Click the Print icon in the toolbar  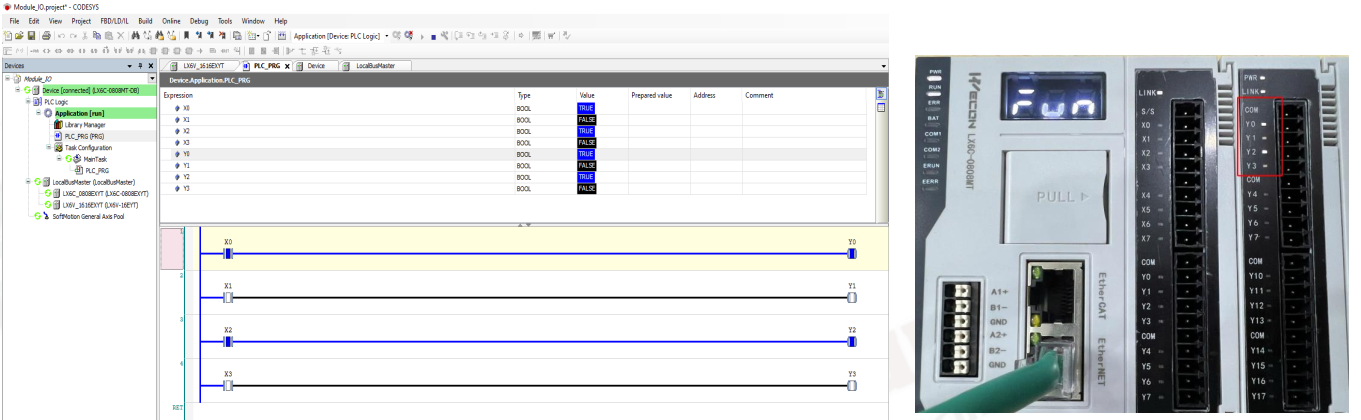click(x=46, y=35)
